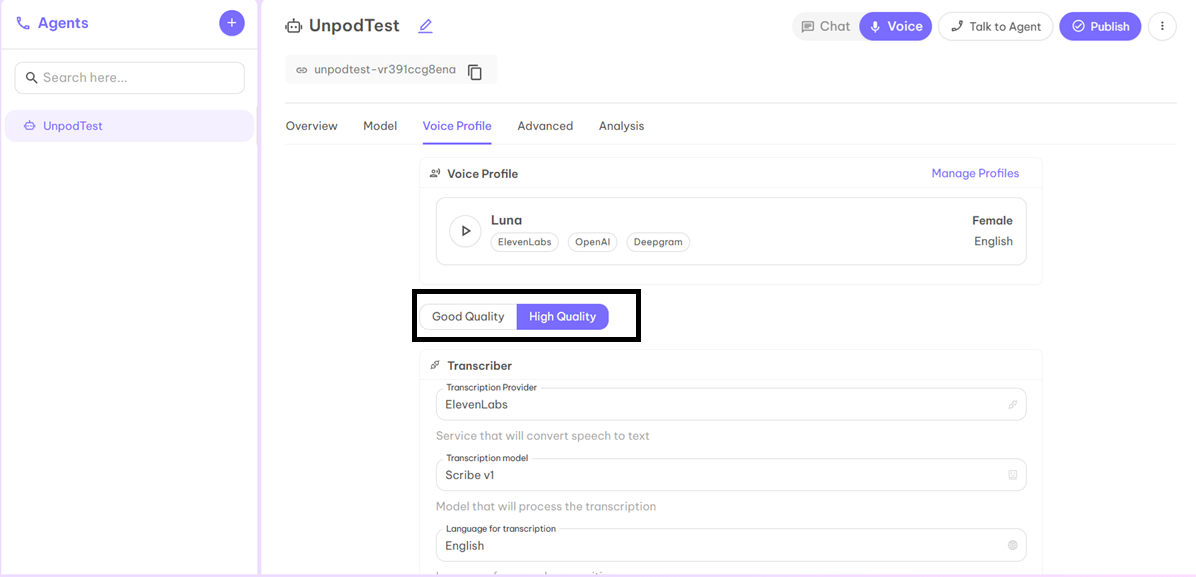
Task: Open Language for transcription dropdown
Action: 731,545
